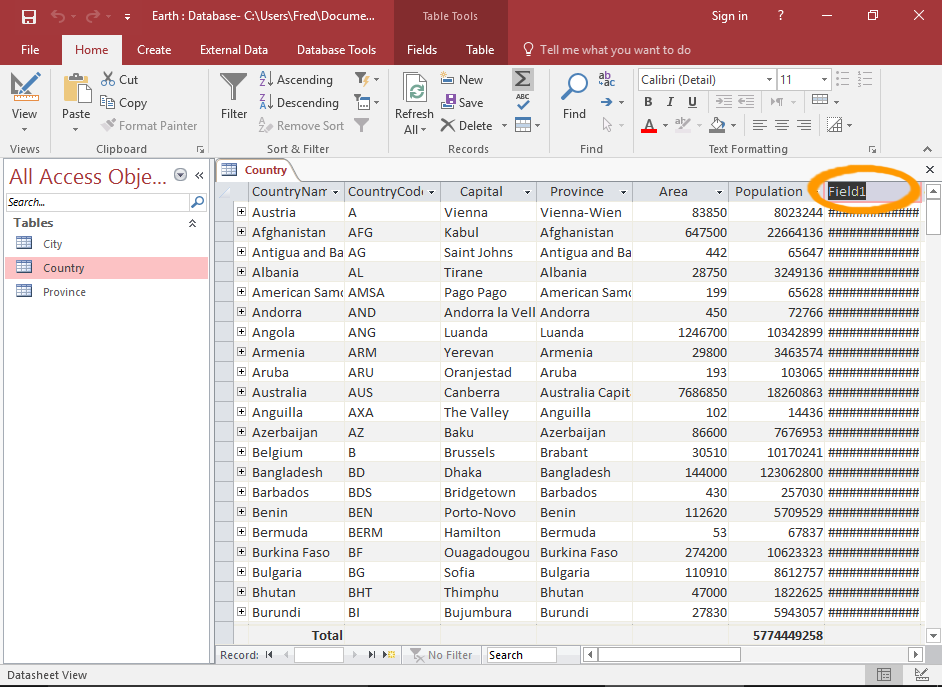Click the Spelling check icon

tap(522, 102)
